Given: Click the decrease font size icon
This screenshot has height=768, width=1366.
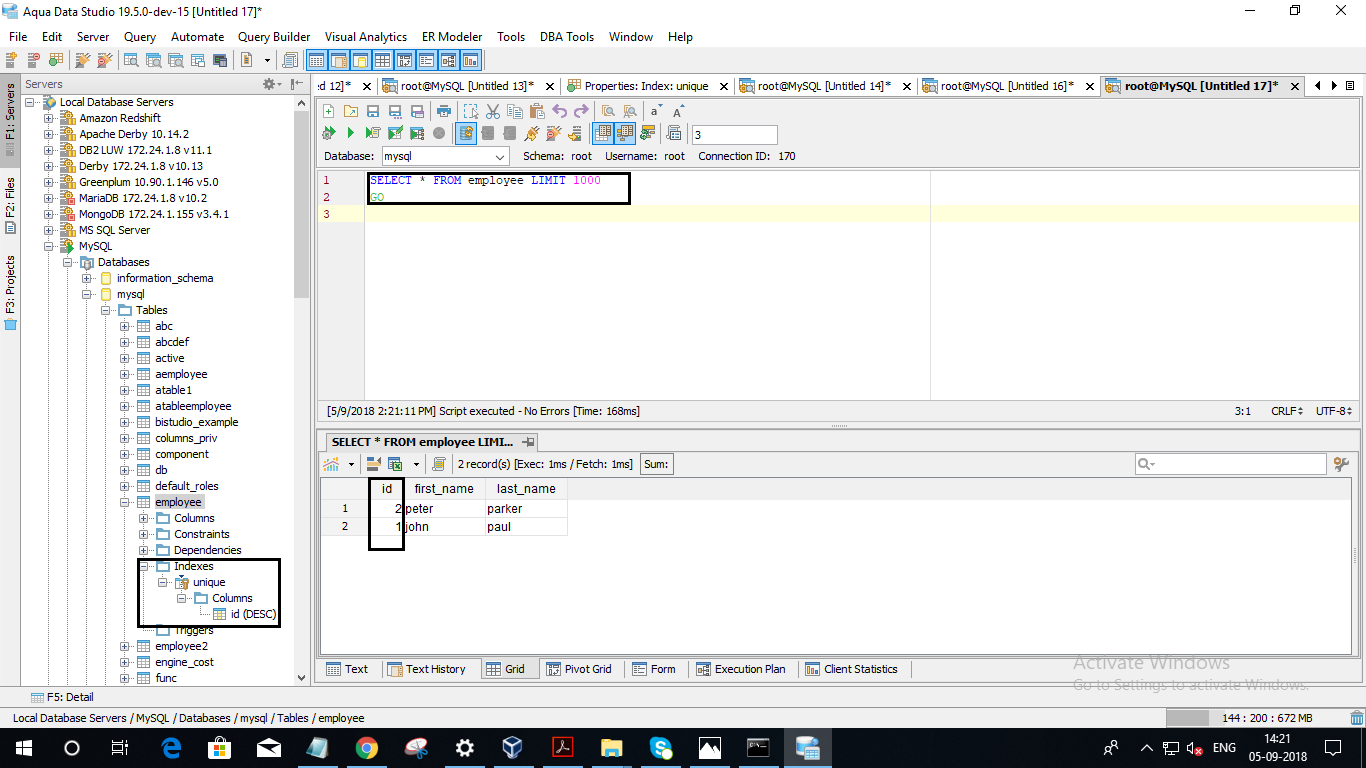Looking at the screenshot, I should pyautogui.click(x=656, y=111).
